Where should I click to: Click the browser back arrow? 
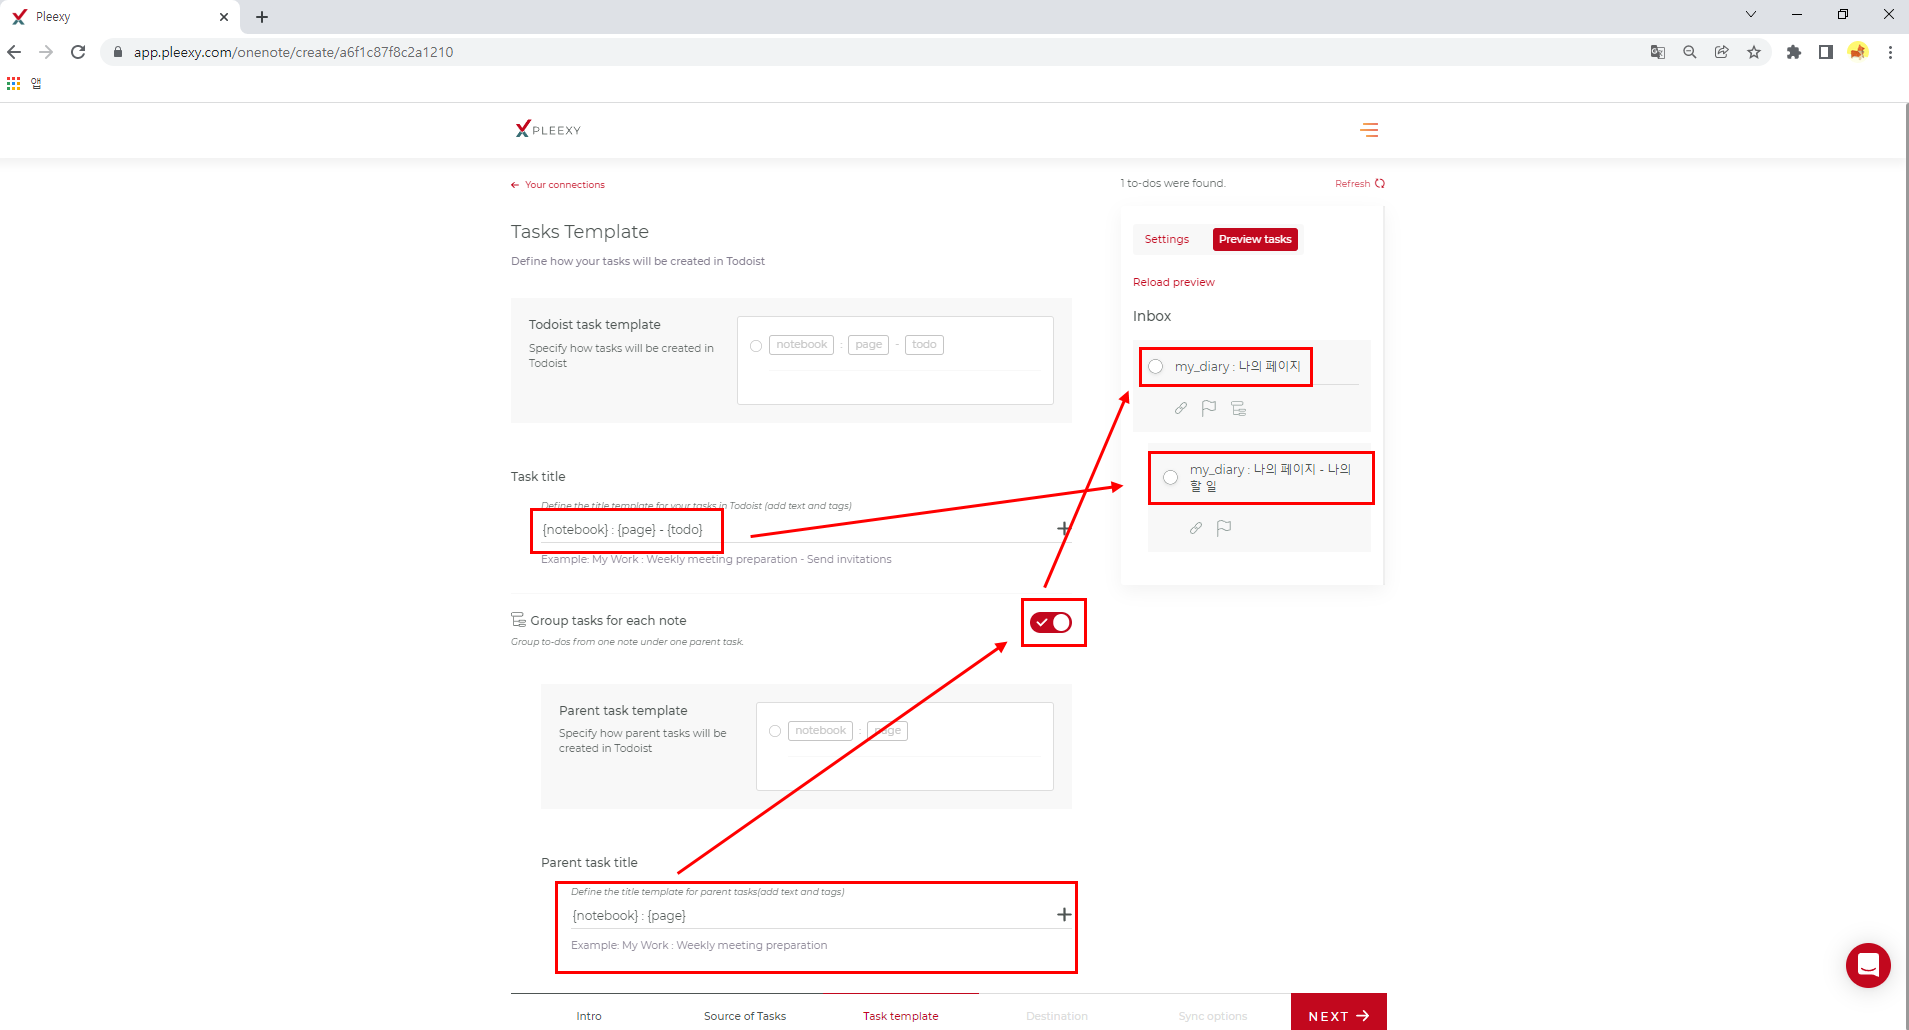pos(14,52)
